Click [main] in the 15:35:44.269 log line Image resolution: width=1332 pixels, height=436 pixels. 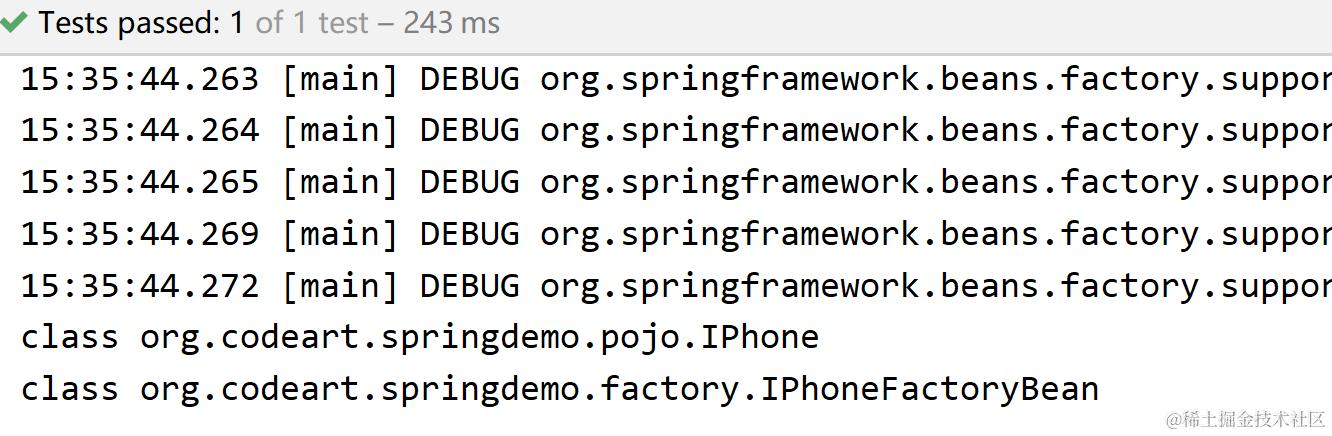(x=340, y=235)
